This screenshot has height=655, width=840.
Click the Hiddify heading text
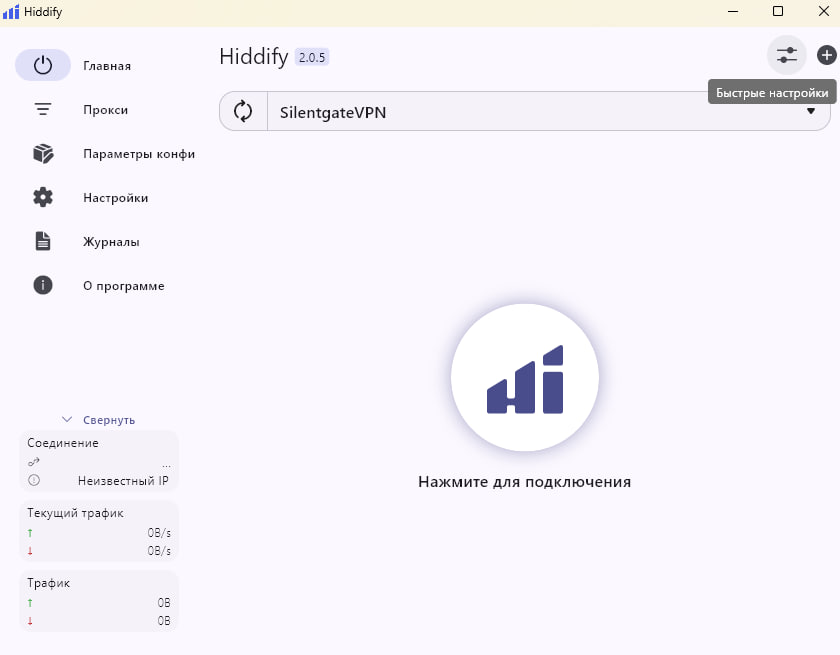pos(254,57)
